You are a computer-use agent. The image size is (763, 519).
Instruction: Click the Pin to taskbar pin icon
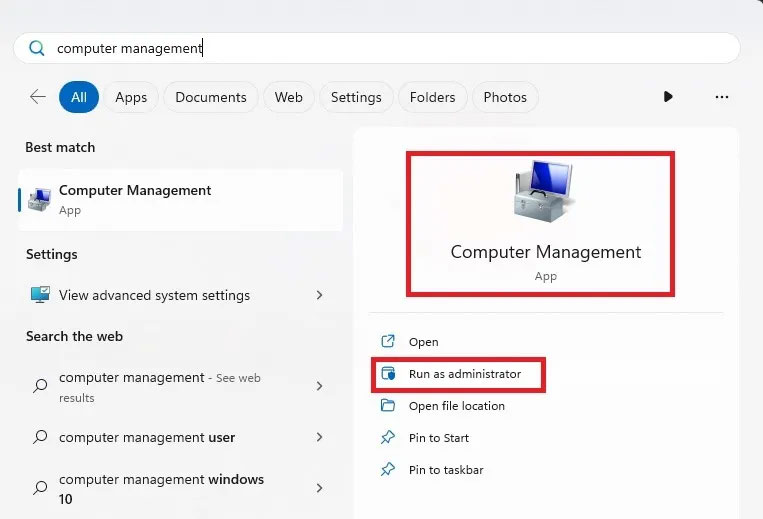(388, 470)
